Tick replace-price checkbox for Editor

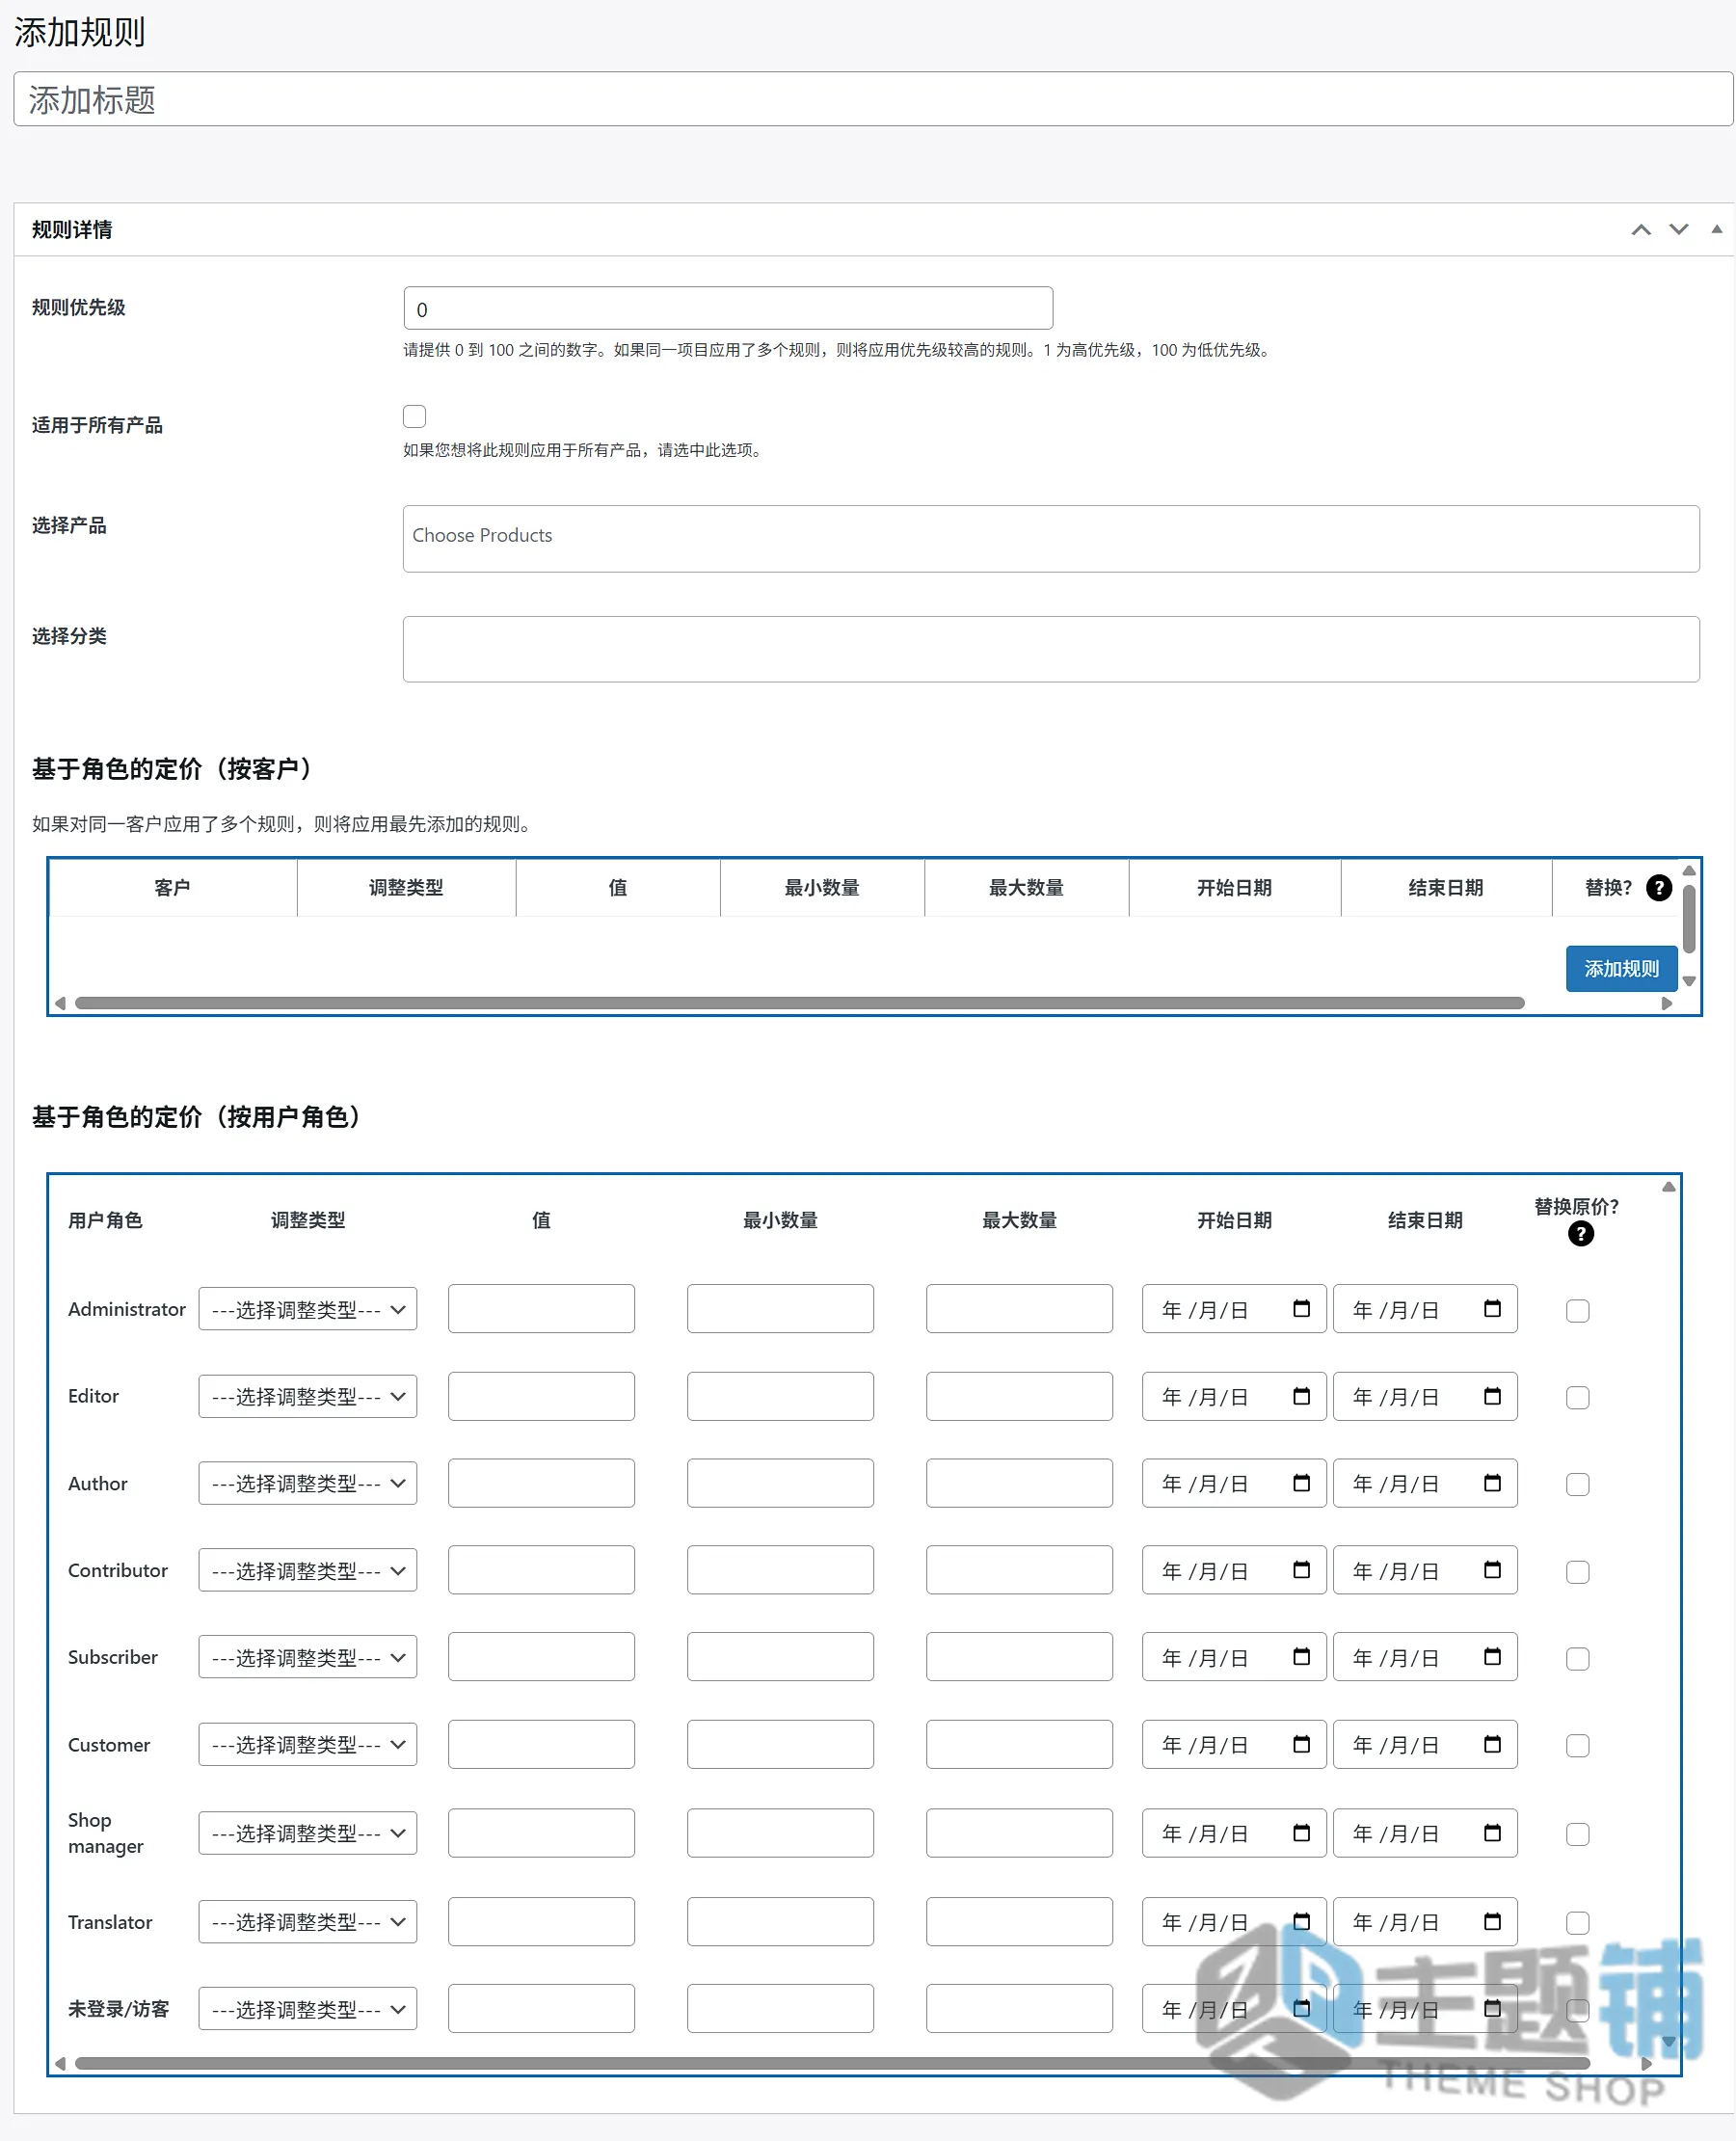(x=1578, y=1398)
